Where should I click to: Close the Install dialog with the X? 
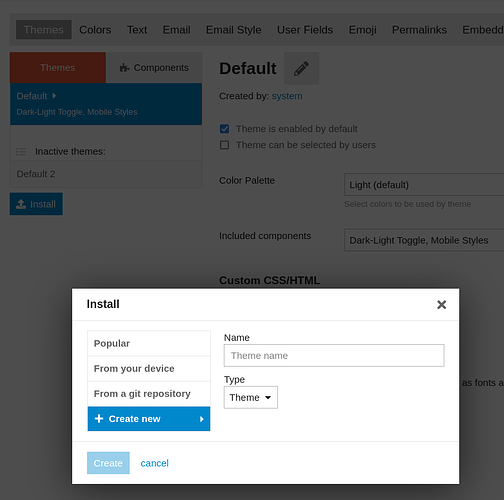coord(441,304)
